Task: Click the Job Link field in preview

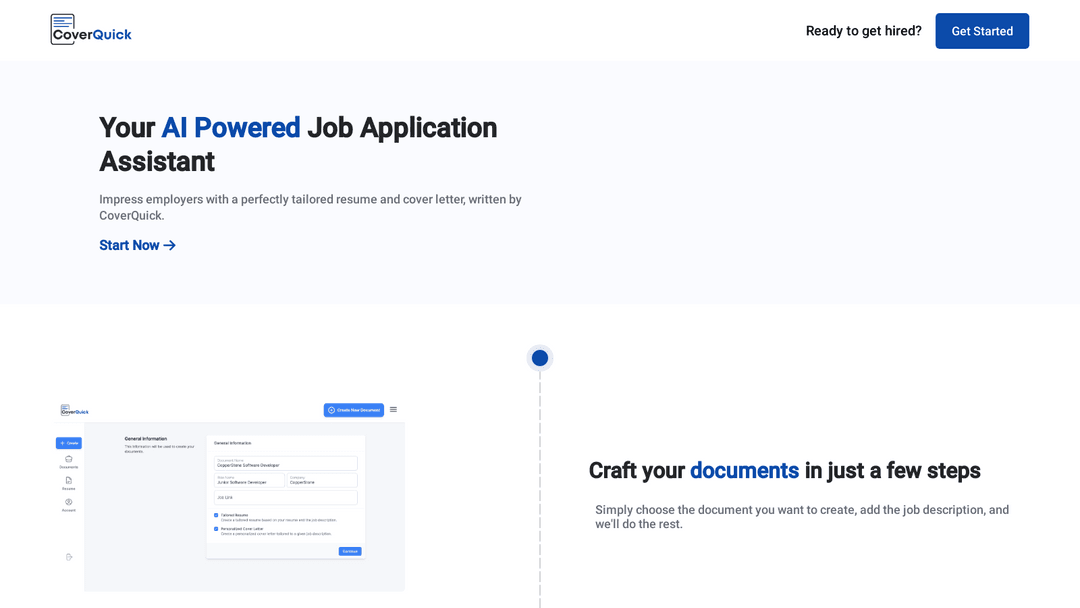Action: 286,497
